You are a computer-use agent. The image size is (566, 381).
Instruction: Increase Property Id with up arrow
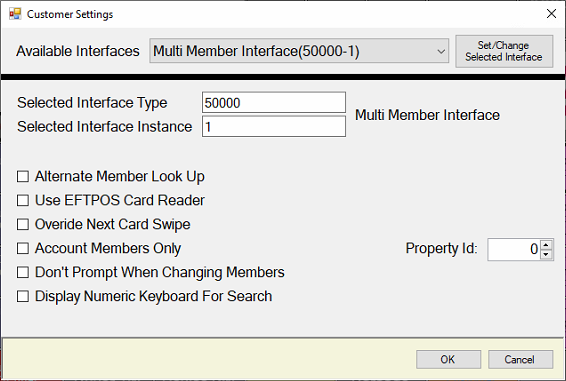pyautogui.click(x=546, y=244)
